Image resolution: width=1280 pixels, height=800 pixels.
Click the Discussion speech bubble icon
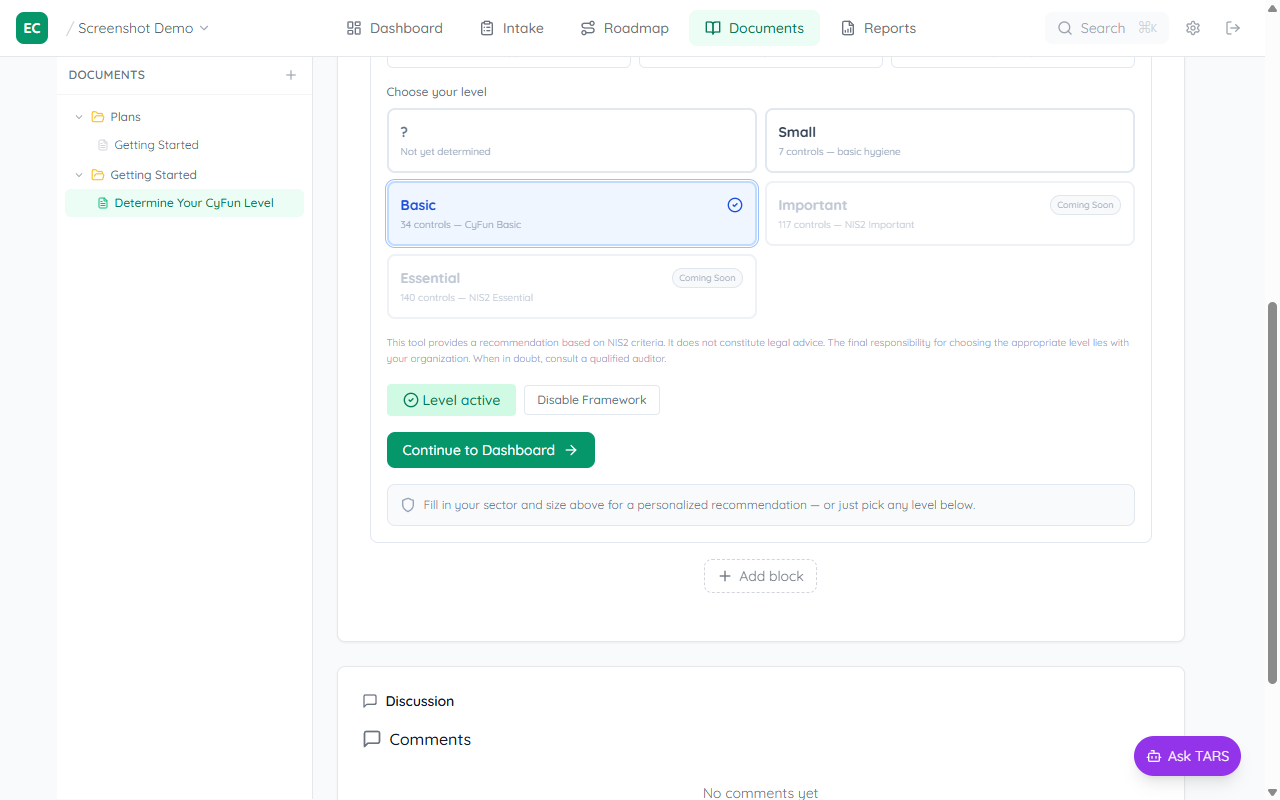coord(371,701)
